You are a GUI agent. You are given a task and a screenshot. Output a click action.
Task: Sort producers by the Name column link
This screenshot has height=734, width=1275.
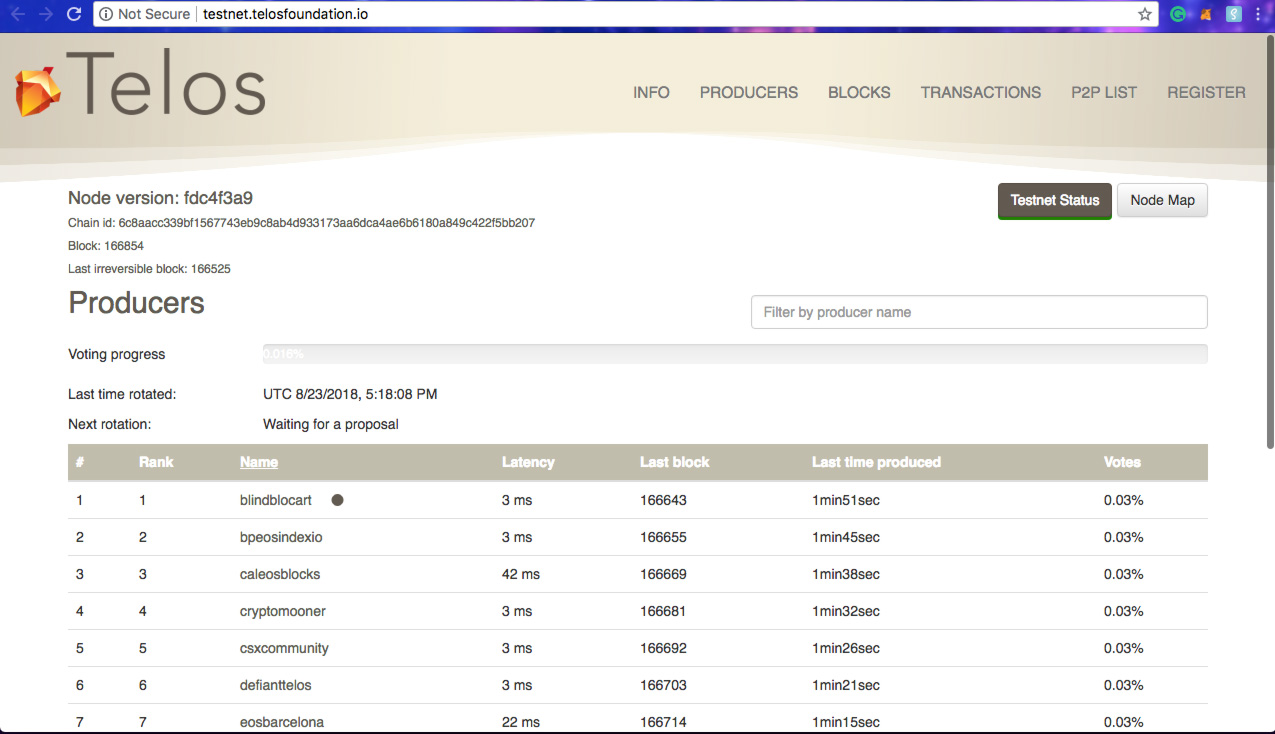coord(259,462)
